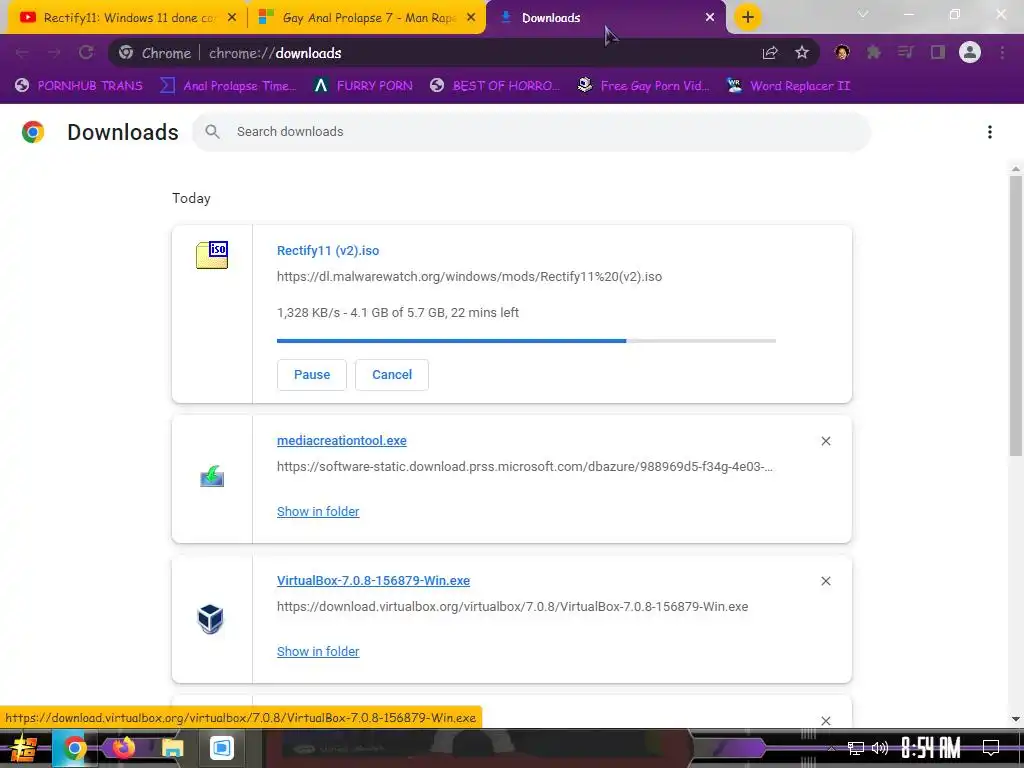Viewport: 1024px width, 768px height.
Task: Open the Chrome profile avatar menu
Action: pyautogui.click(x=970, y=52)
